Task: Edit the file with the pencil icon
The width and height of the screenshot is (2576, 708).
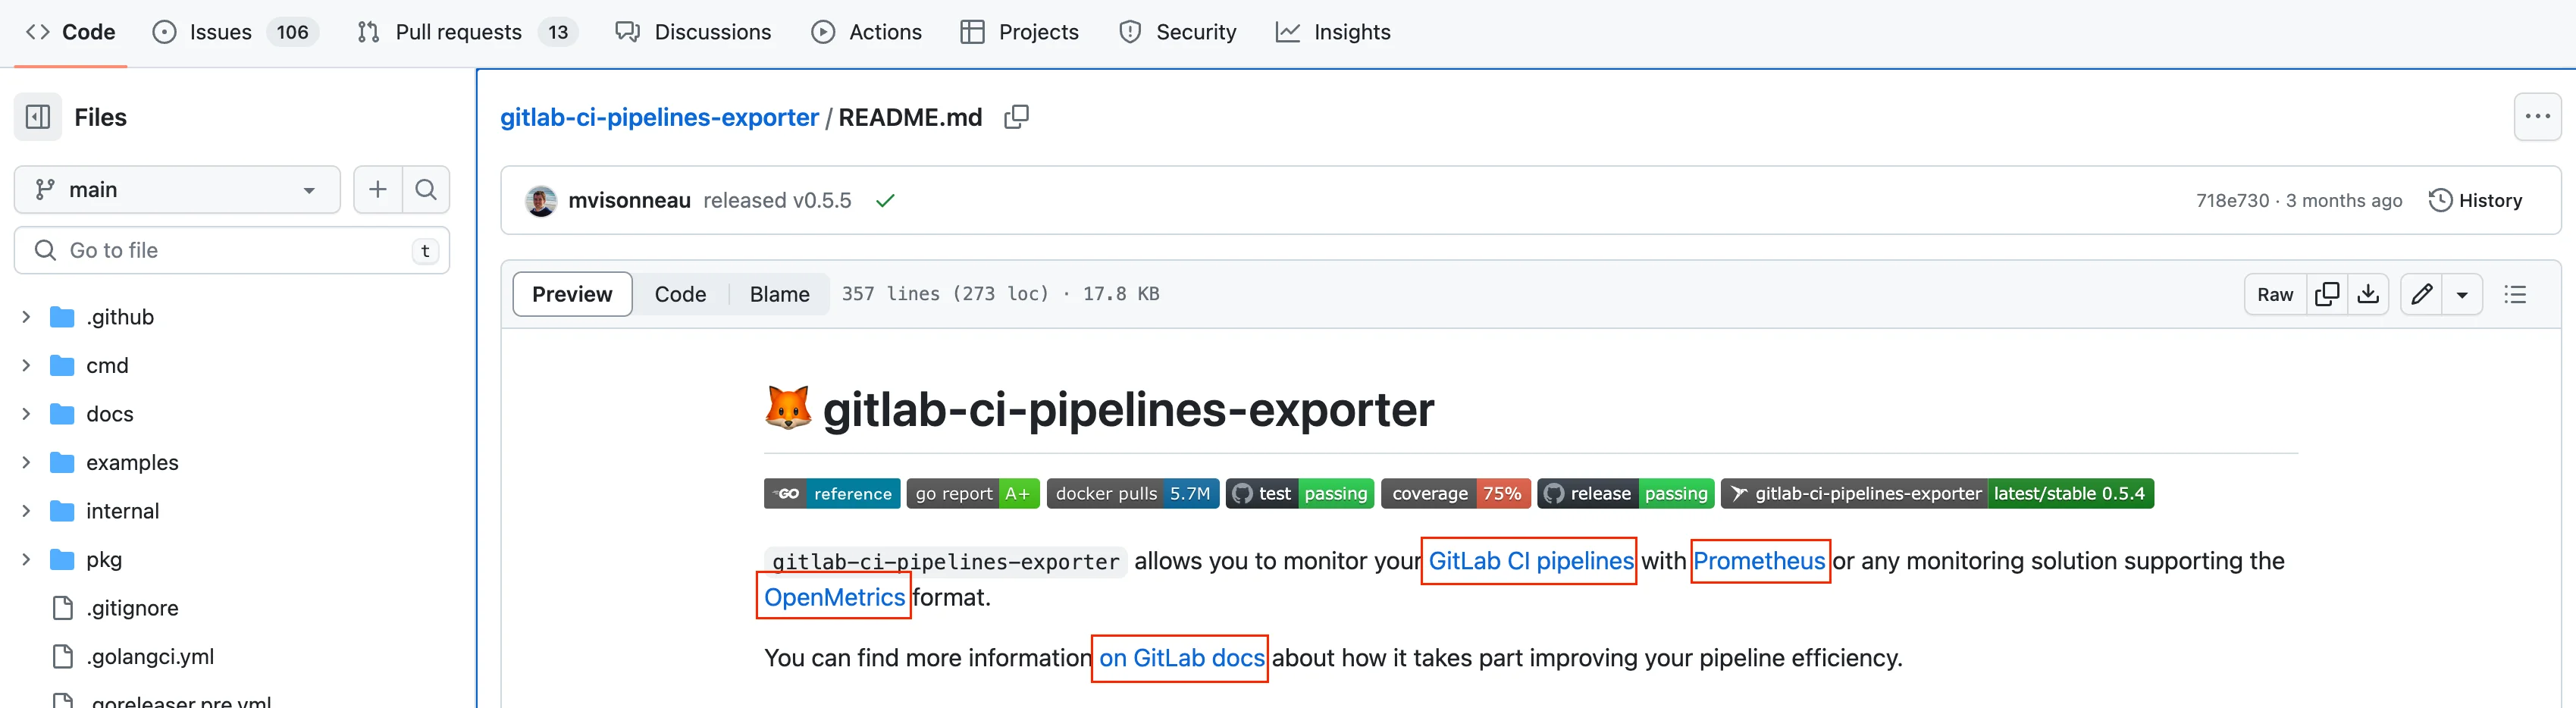Action: [x=2421, y=294]
